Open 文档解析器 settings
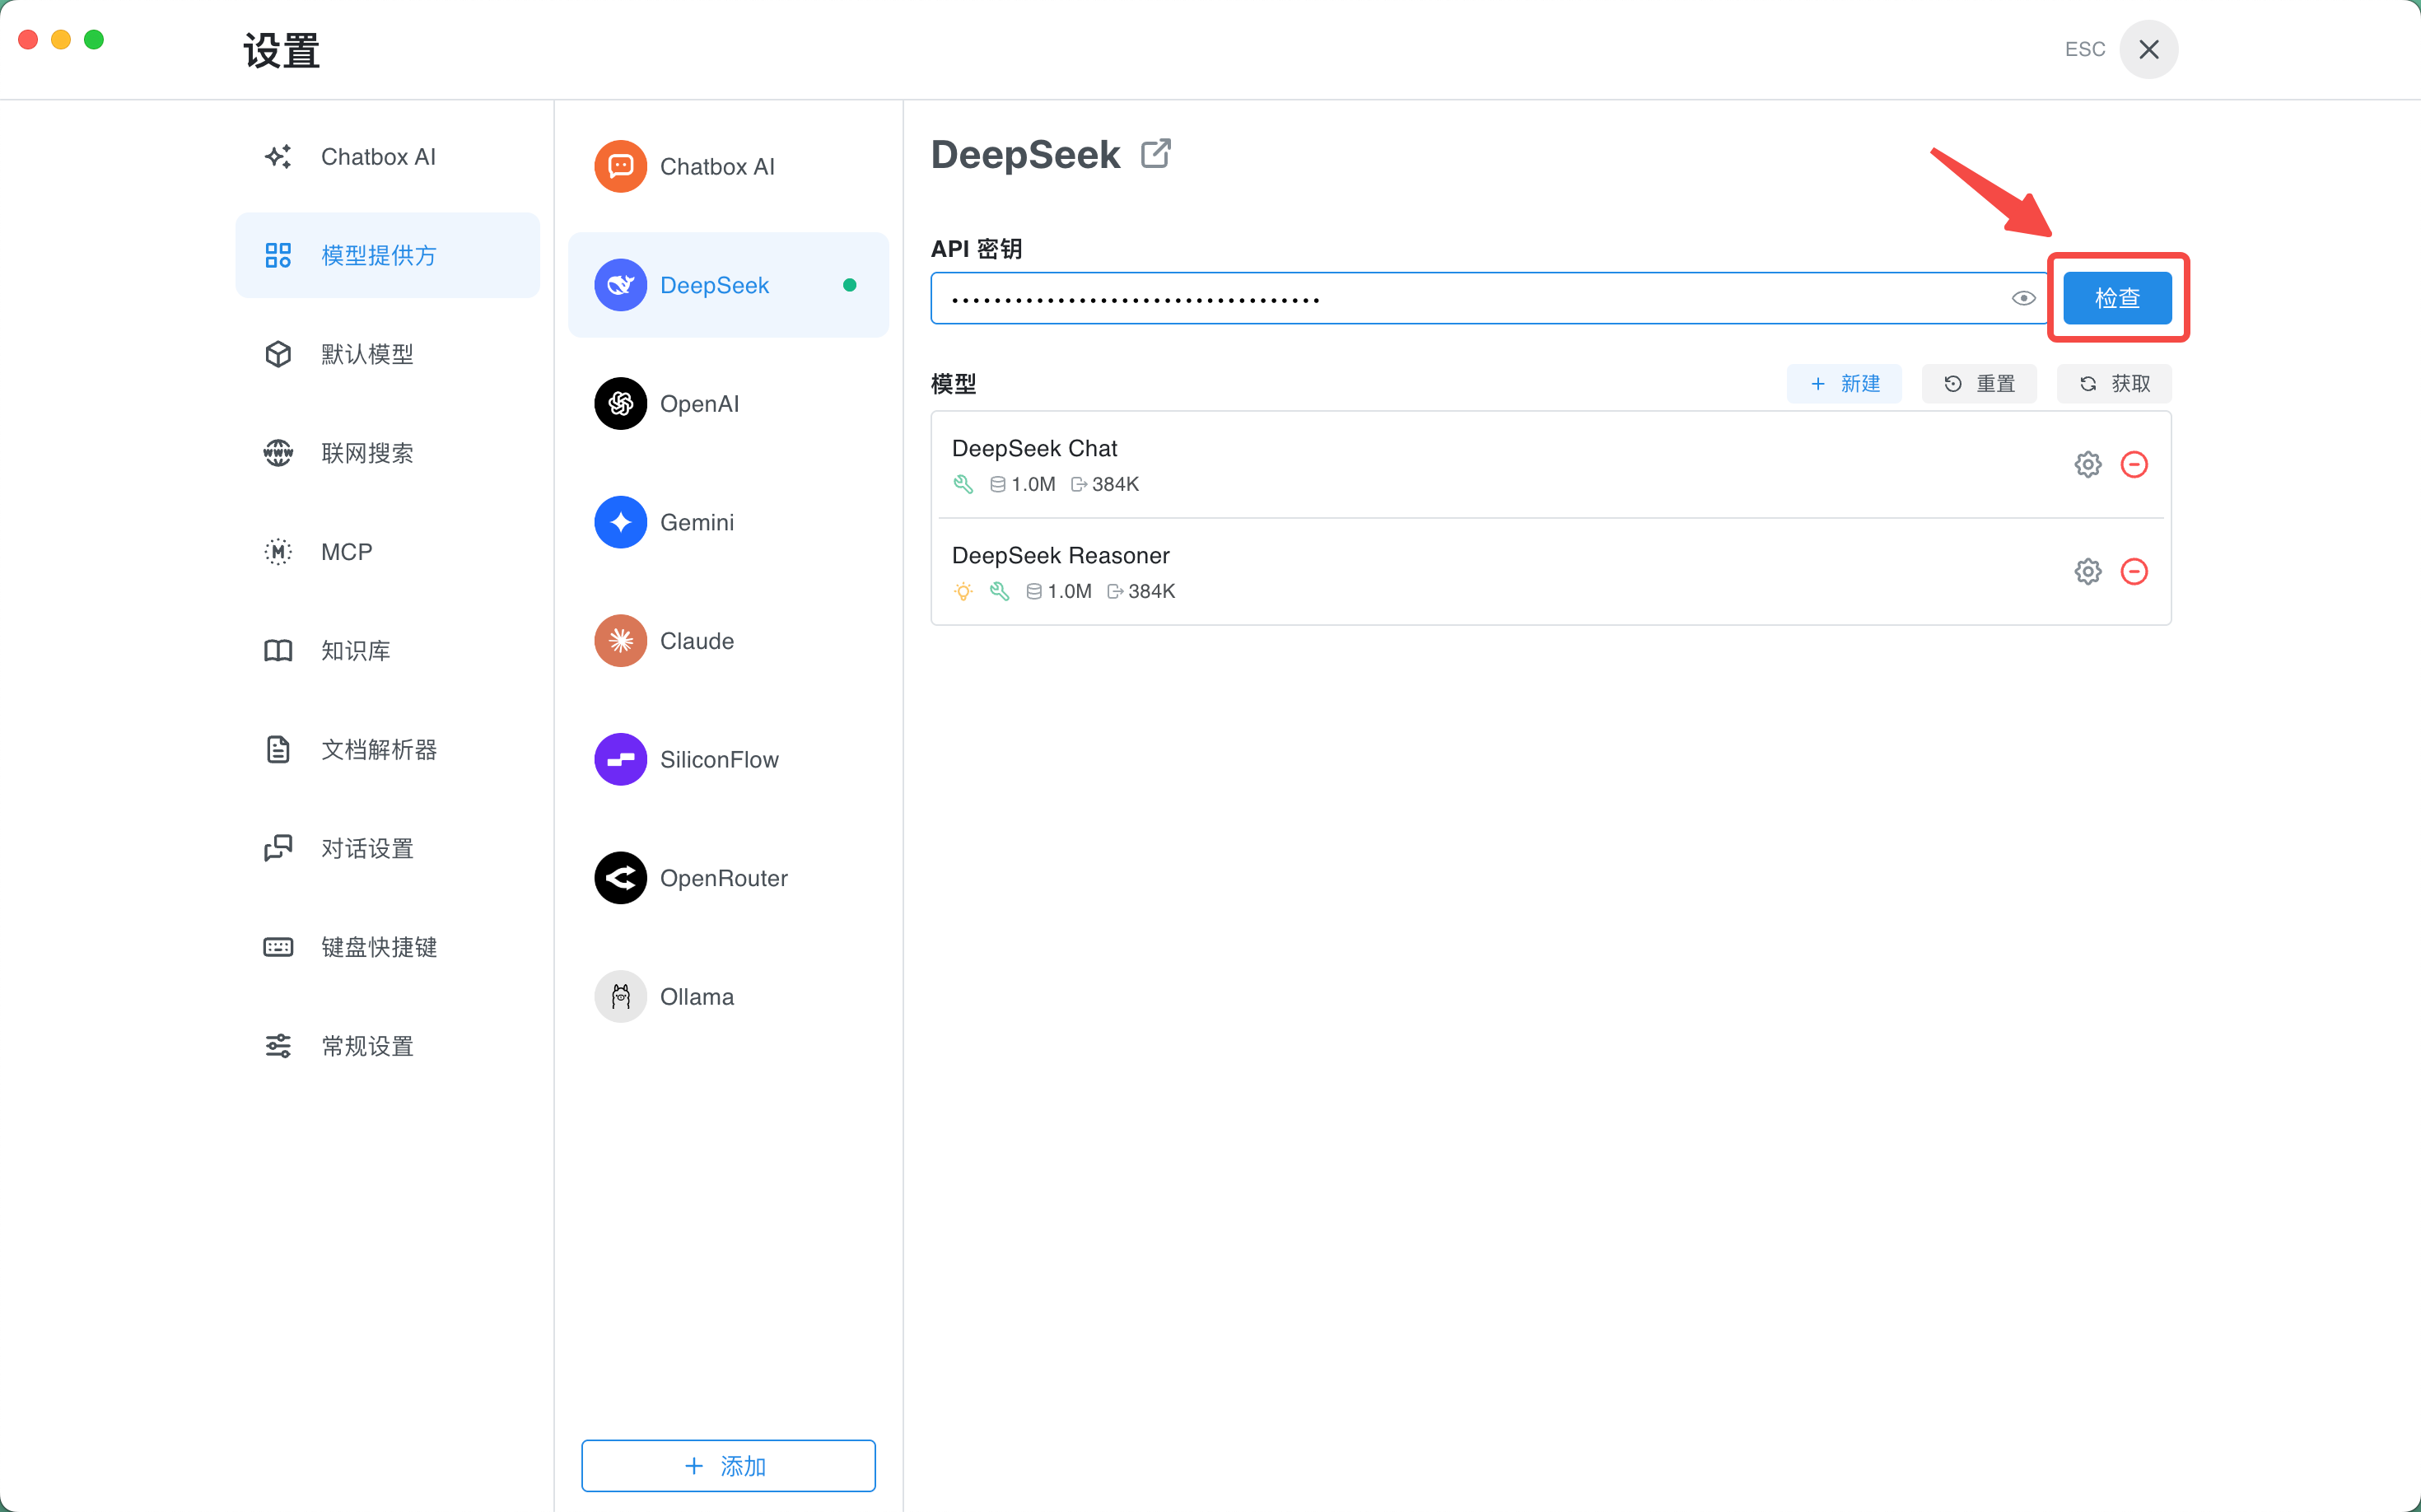The height and width of the screenshot is (1512, 2421). (x=387, y=749)
